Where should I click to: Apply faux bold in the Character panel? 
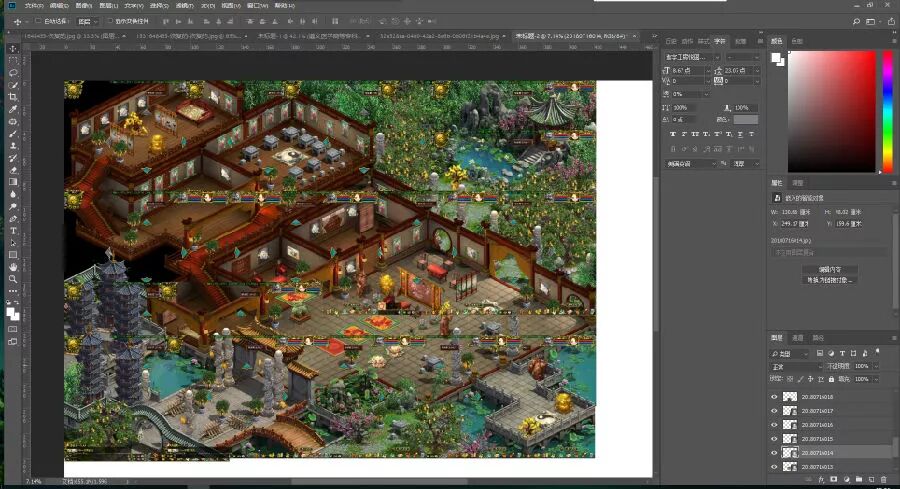point(672,134)
